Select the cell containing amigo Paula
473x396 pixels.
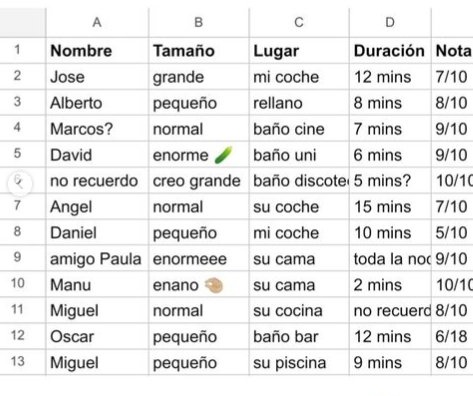97,258
